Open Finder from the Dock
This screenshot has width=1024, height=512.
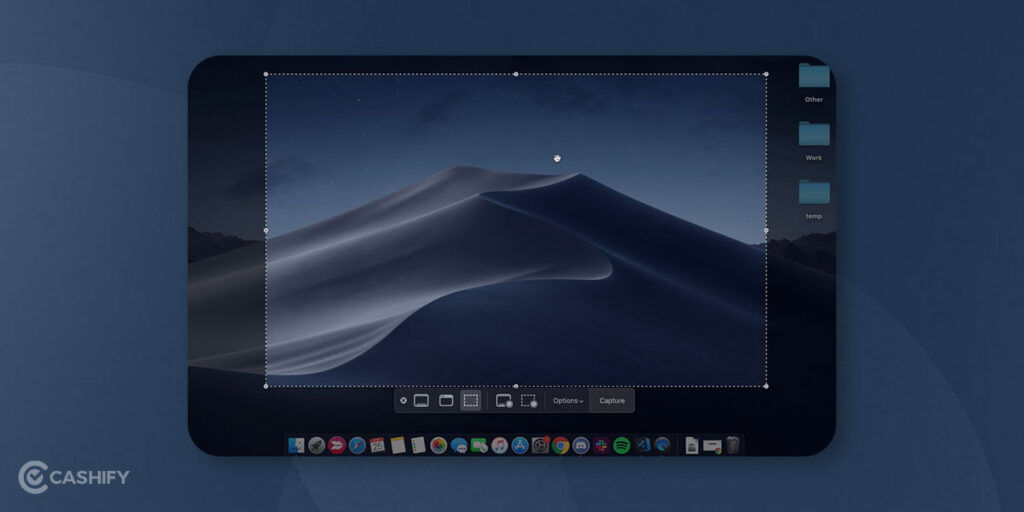[296, 445]
